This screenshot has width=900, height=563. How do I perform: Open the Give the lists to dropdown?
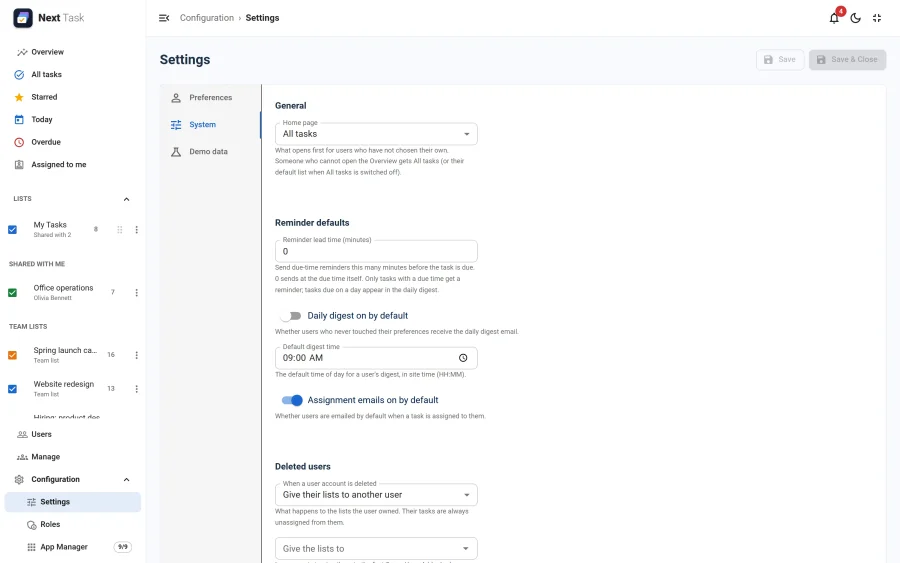click(x=376, y=549)
